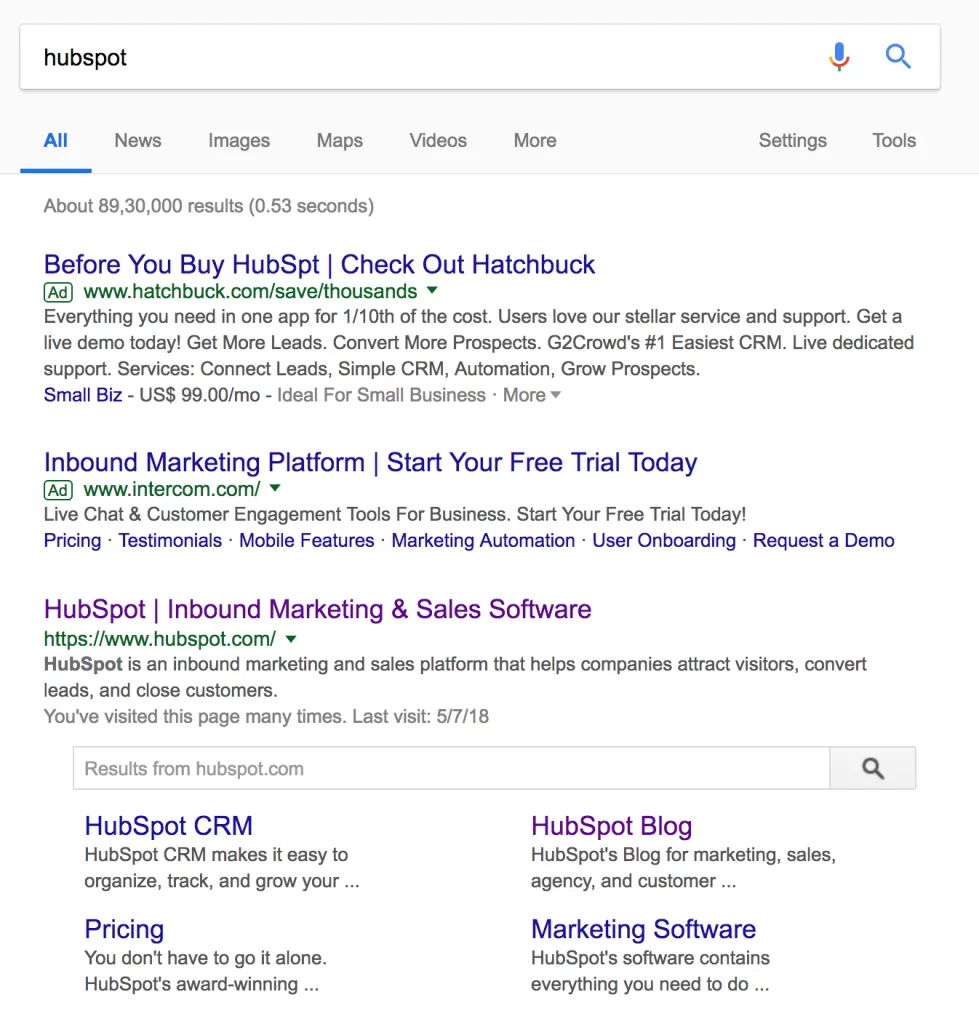Click the Hatchbuck ad headline
The image size is (979, 1024).
pyautogui.click(x=318, y=264)
